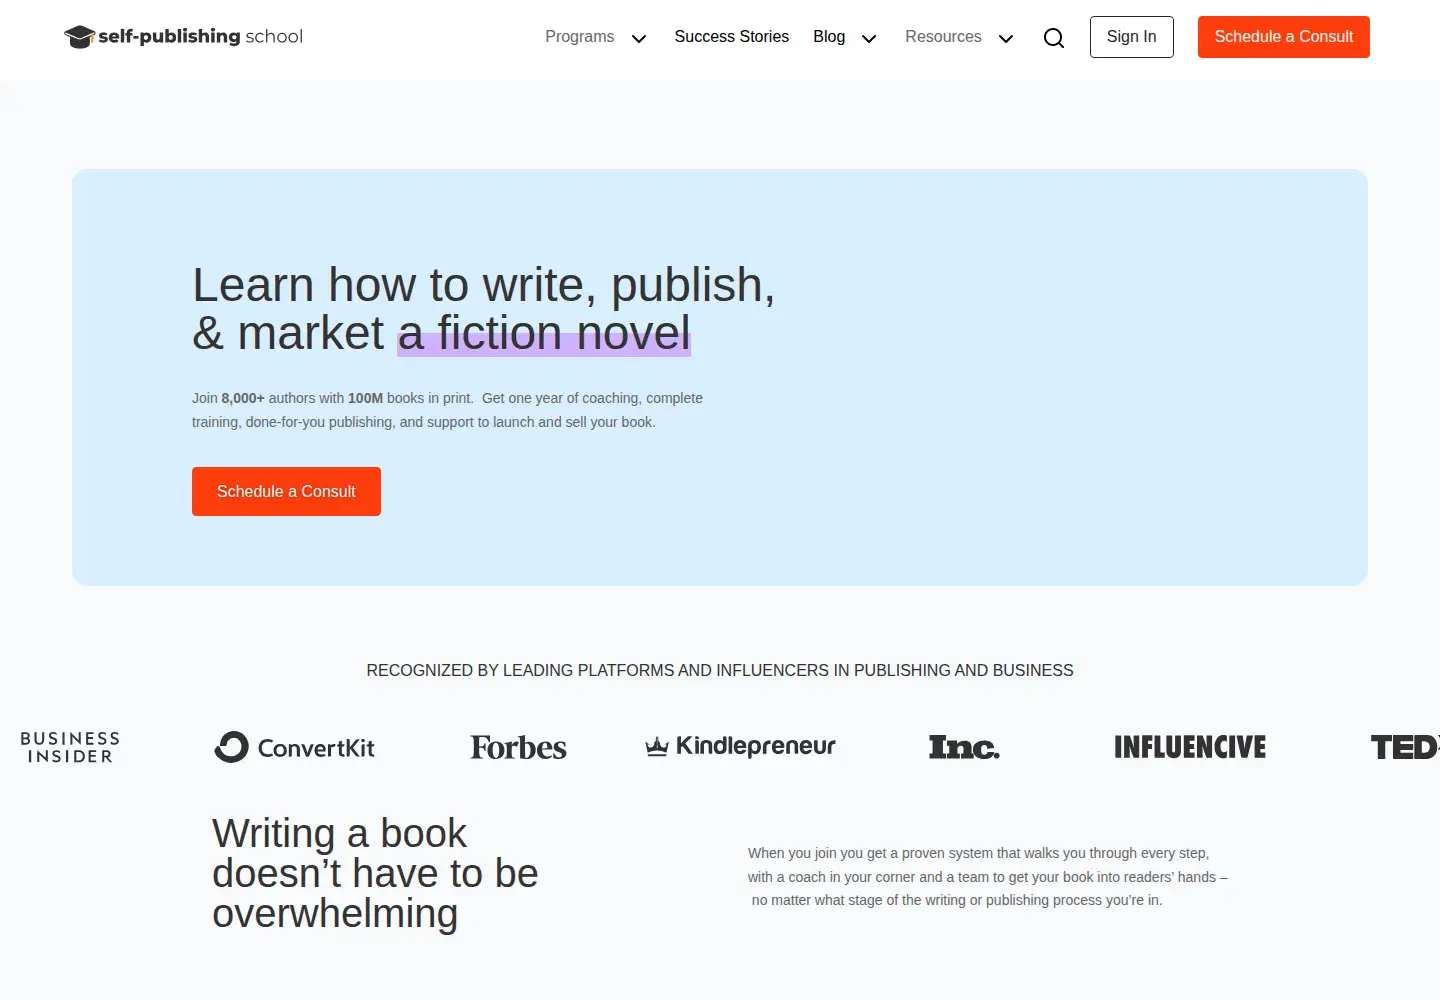Click the Forbes logo

tap(518, 747)
